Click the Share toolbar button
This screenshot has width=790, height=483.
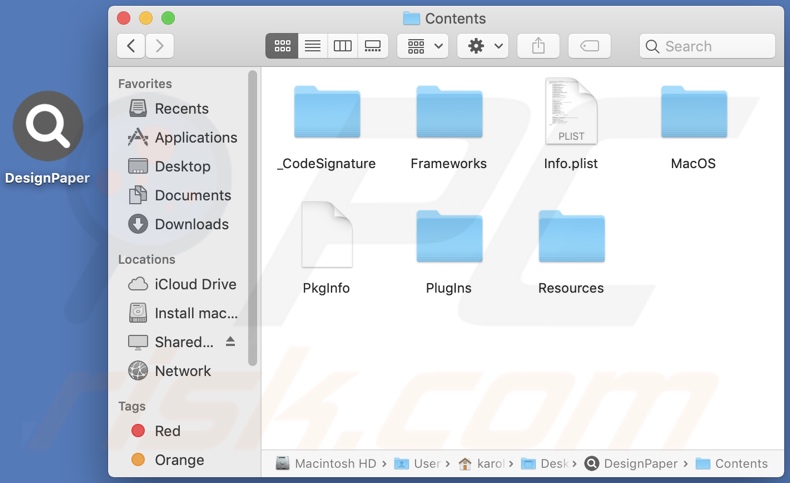tap(539, 46)
